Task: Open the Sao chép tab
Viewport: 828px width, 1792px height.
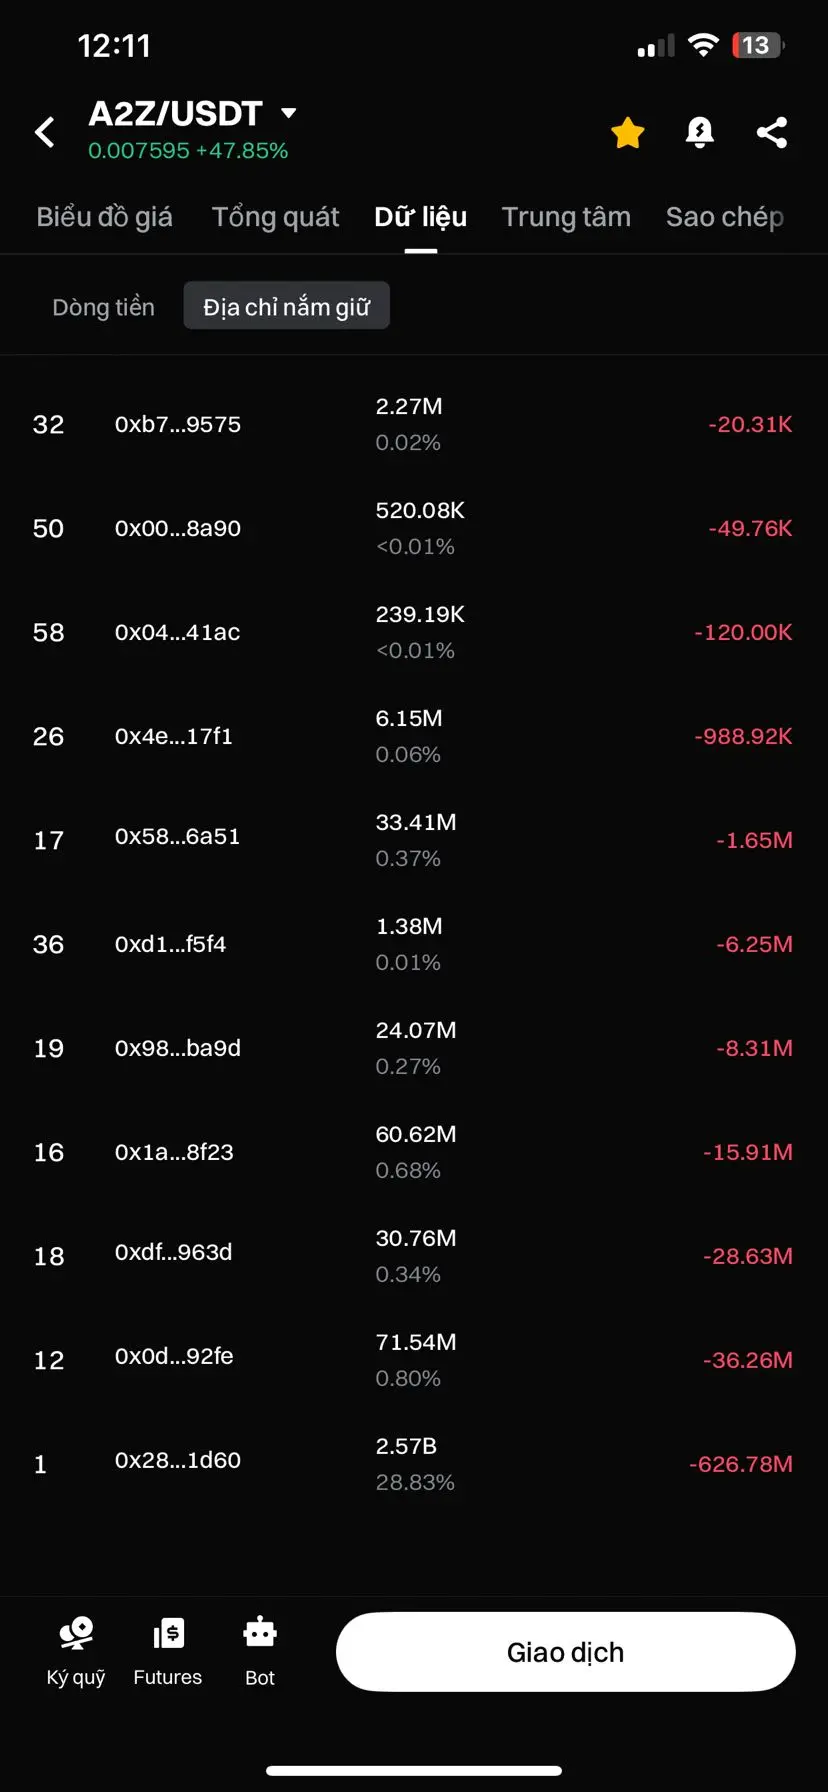Action: (725, 217)
